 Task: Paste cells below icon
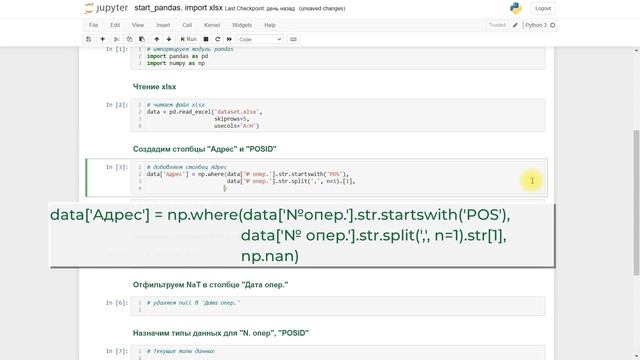click(x=142, y=39)
